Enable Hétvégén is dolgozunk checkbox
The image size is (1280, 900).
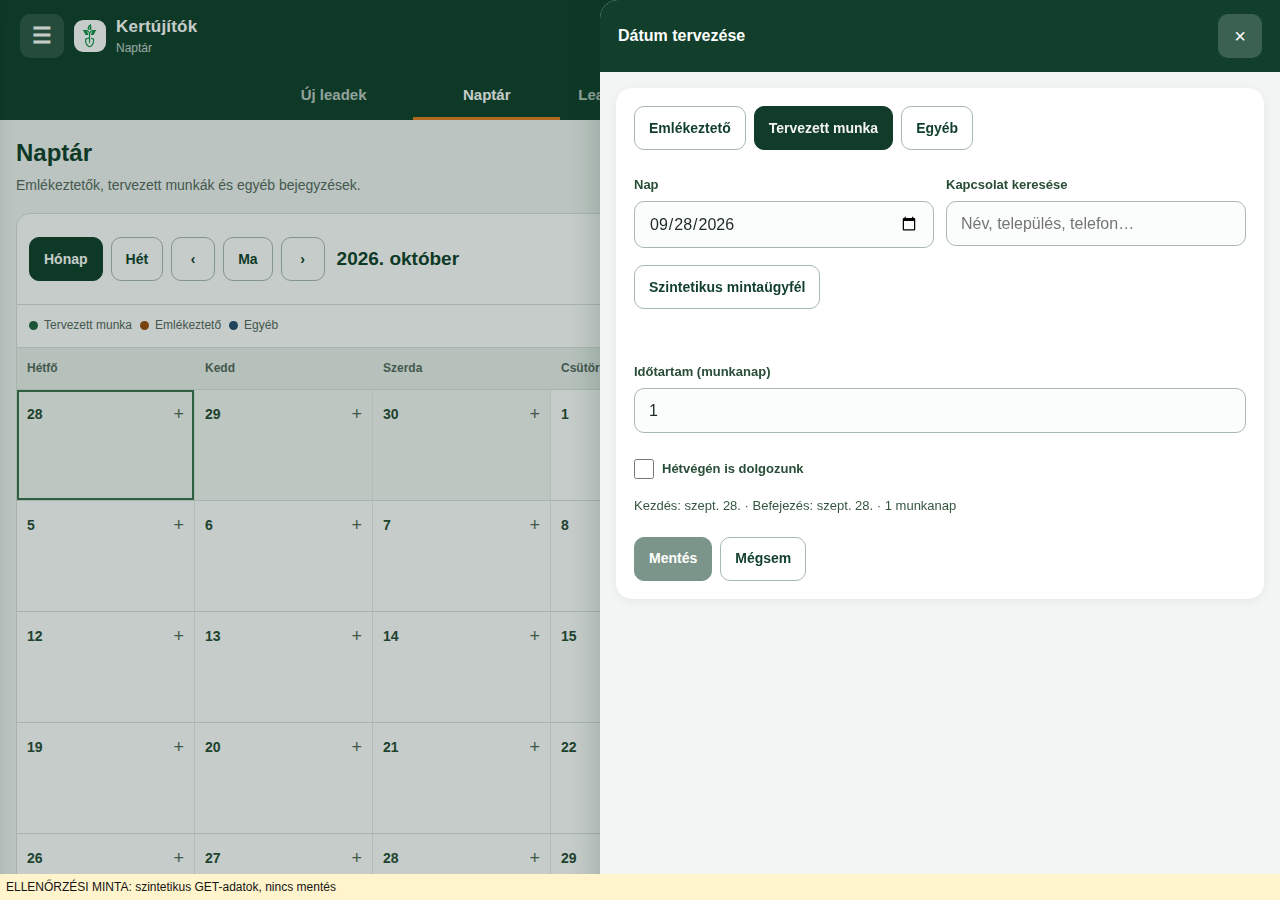coord(644,469)
